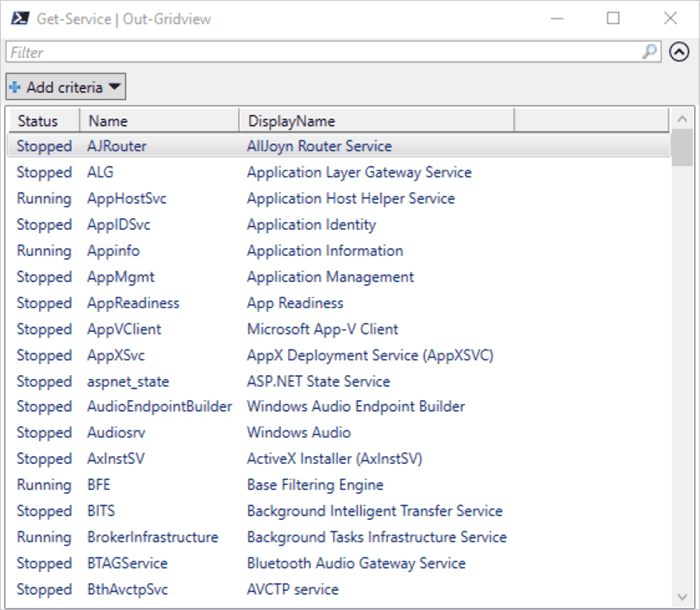Select the BITS service row

[x=339, y=510]
